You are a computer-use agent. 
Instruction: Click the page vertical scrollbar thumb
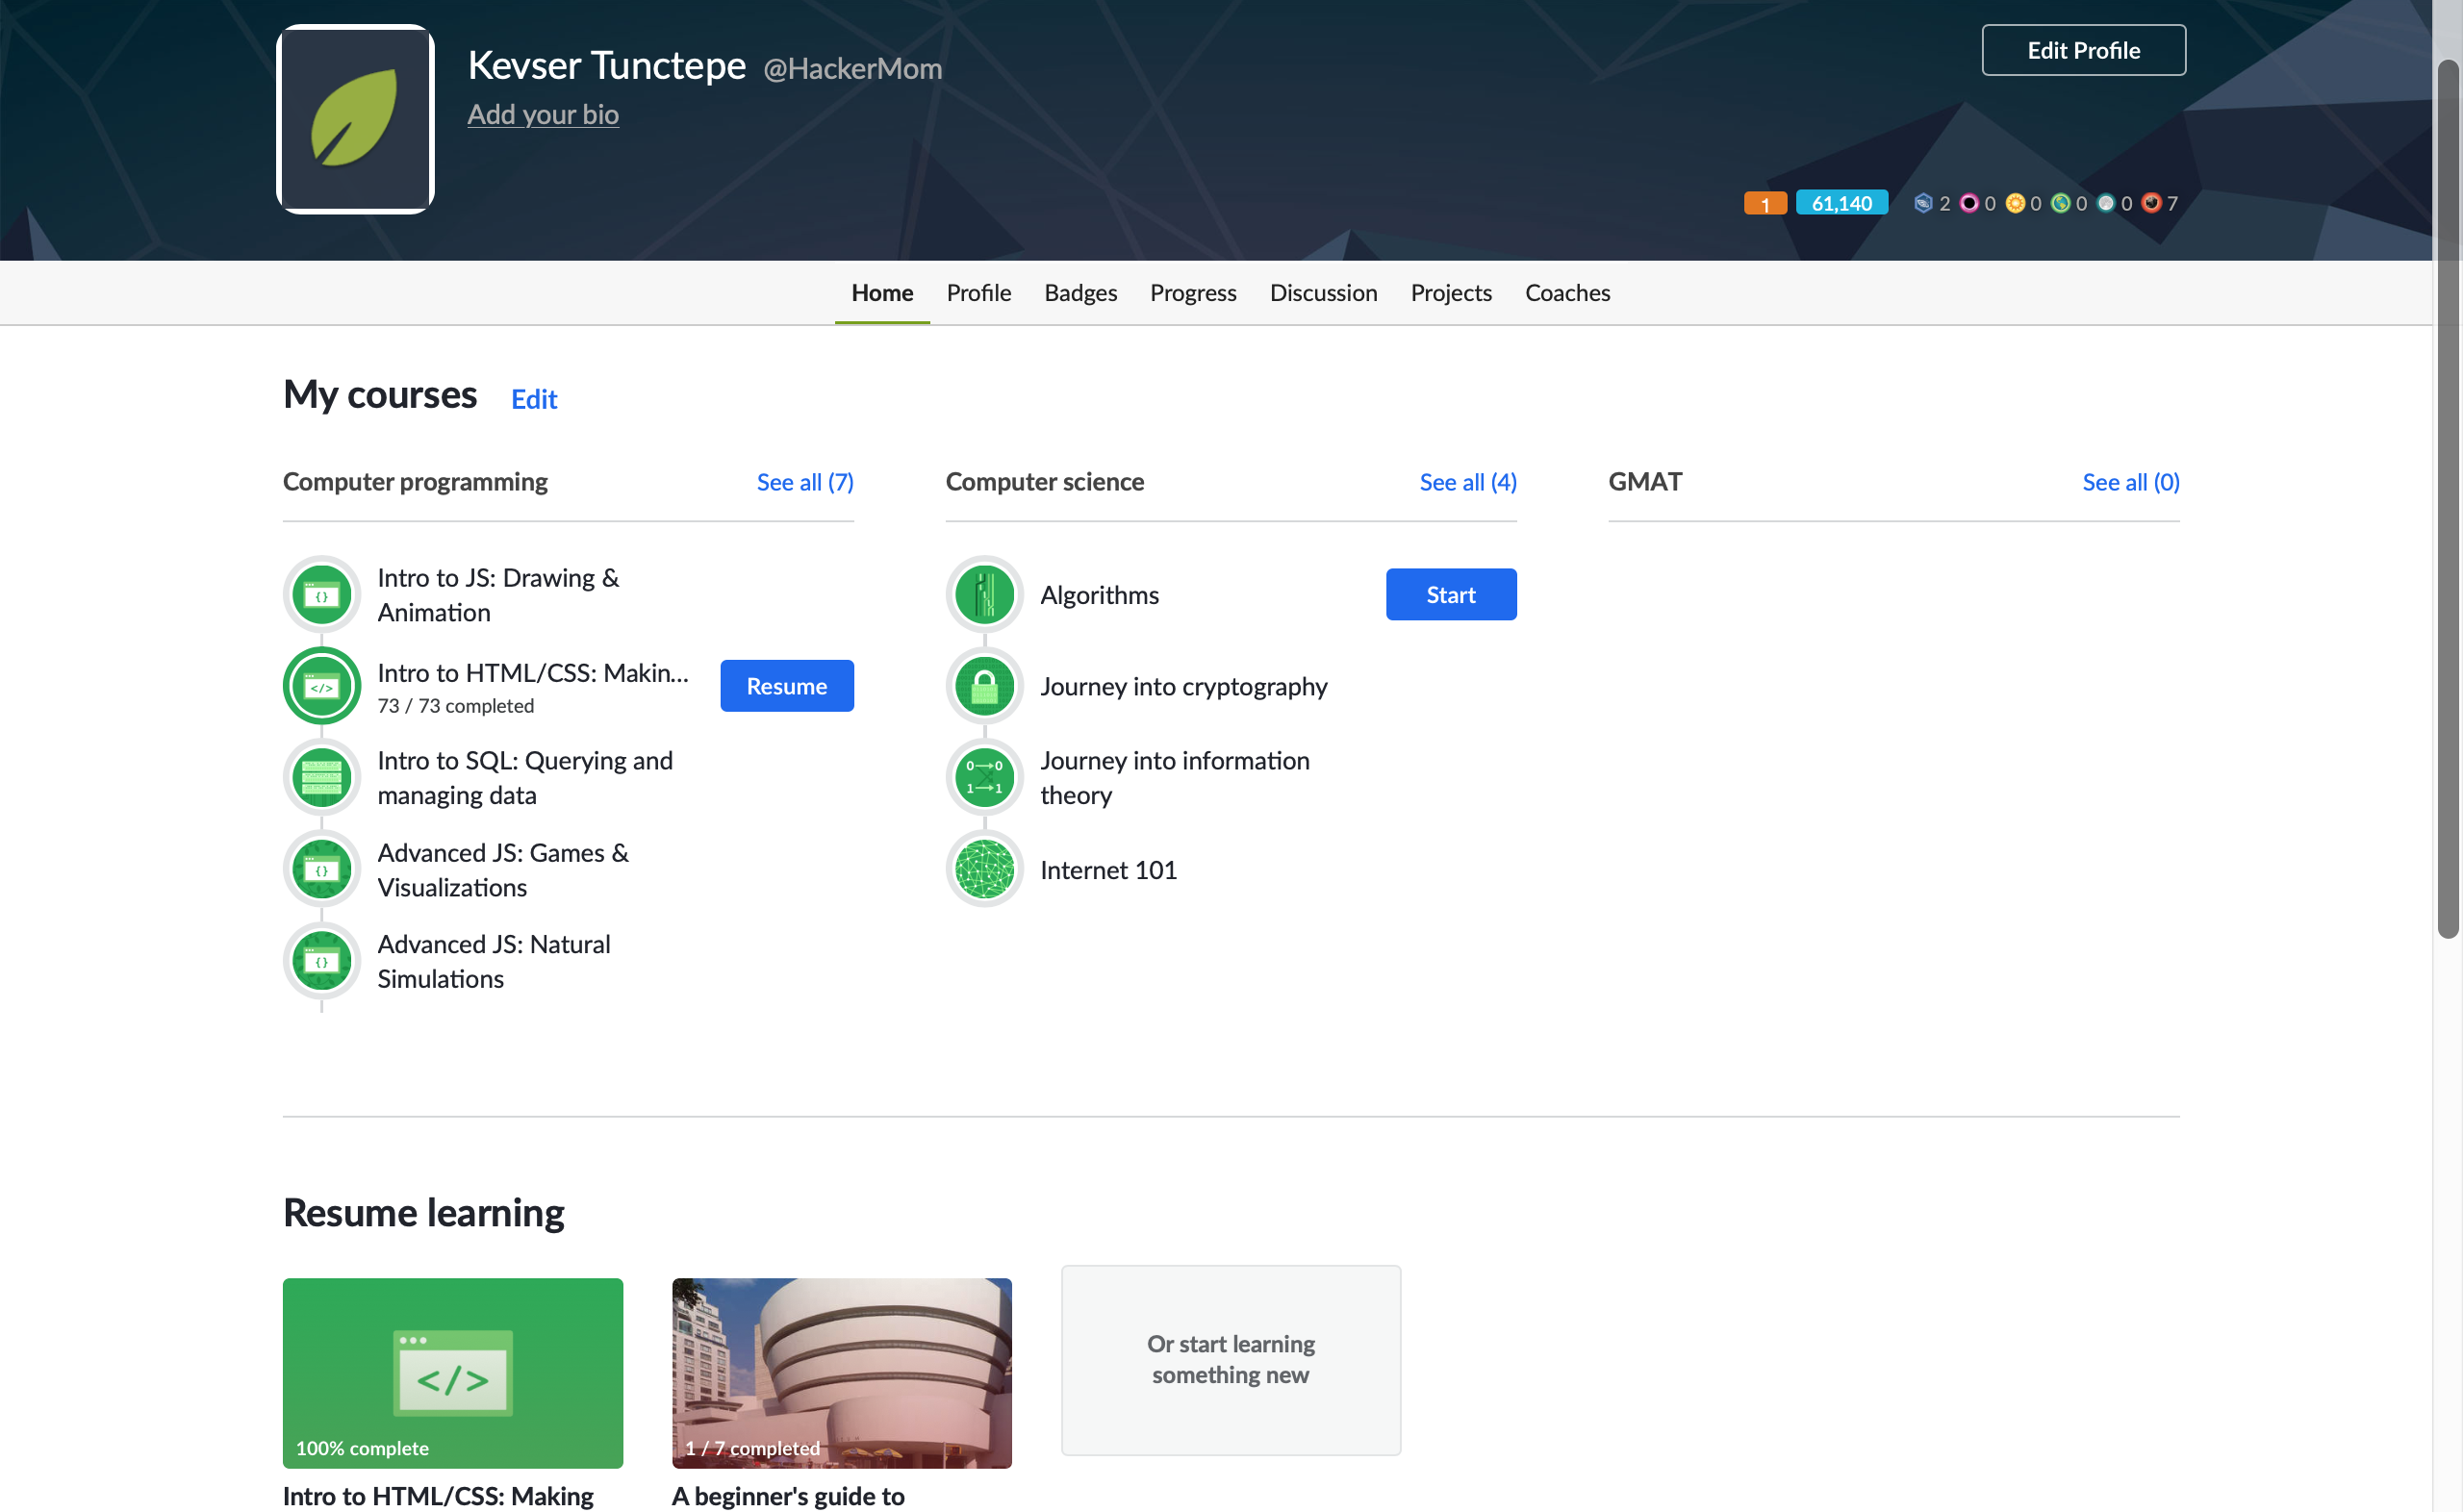pos(2448,498)
